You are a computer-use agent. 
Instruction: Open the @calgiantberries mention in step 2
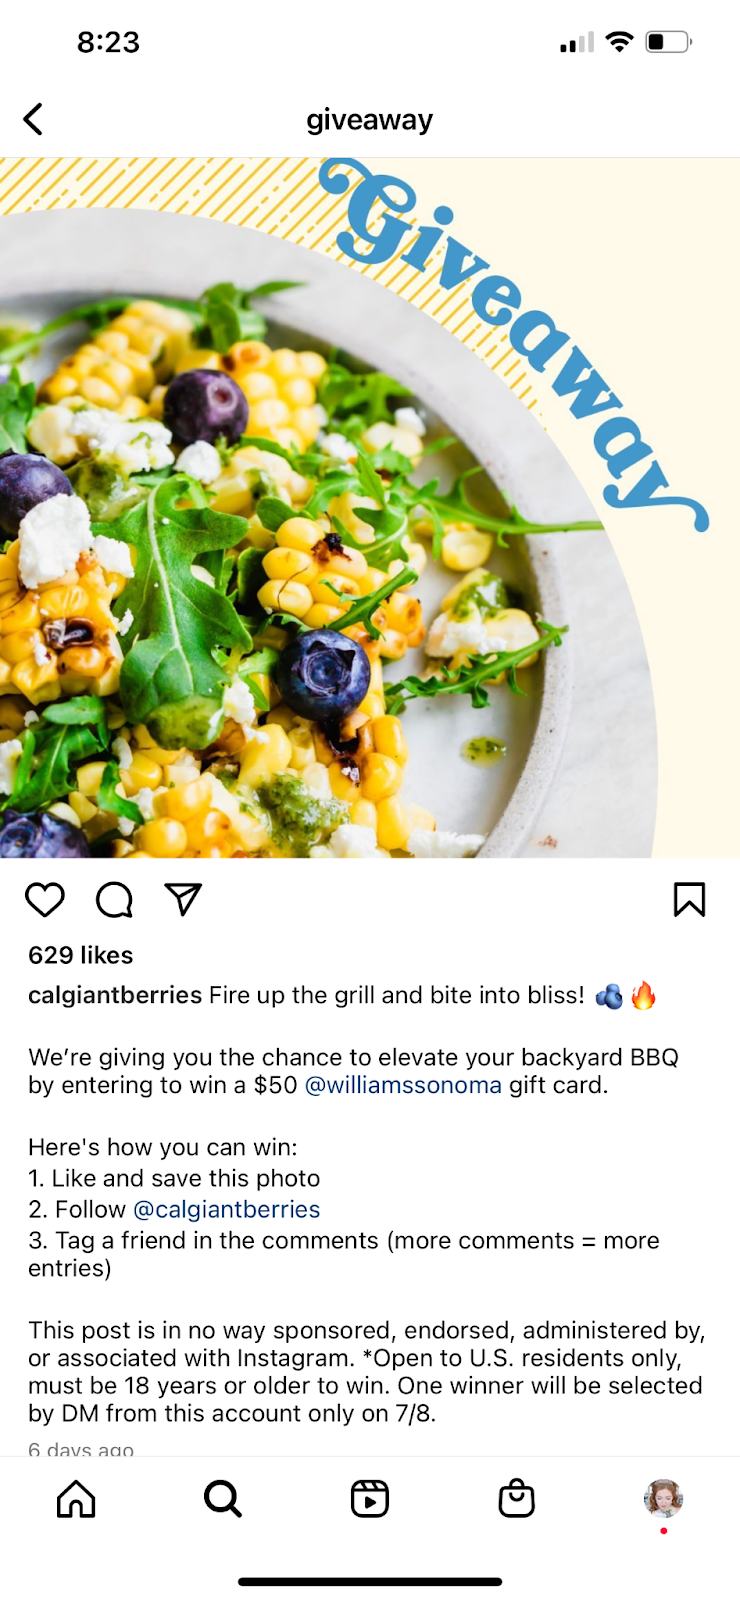pos(227,1209)
